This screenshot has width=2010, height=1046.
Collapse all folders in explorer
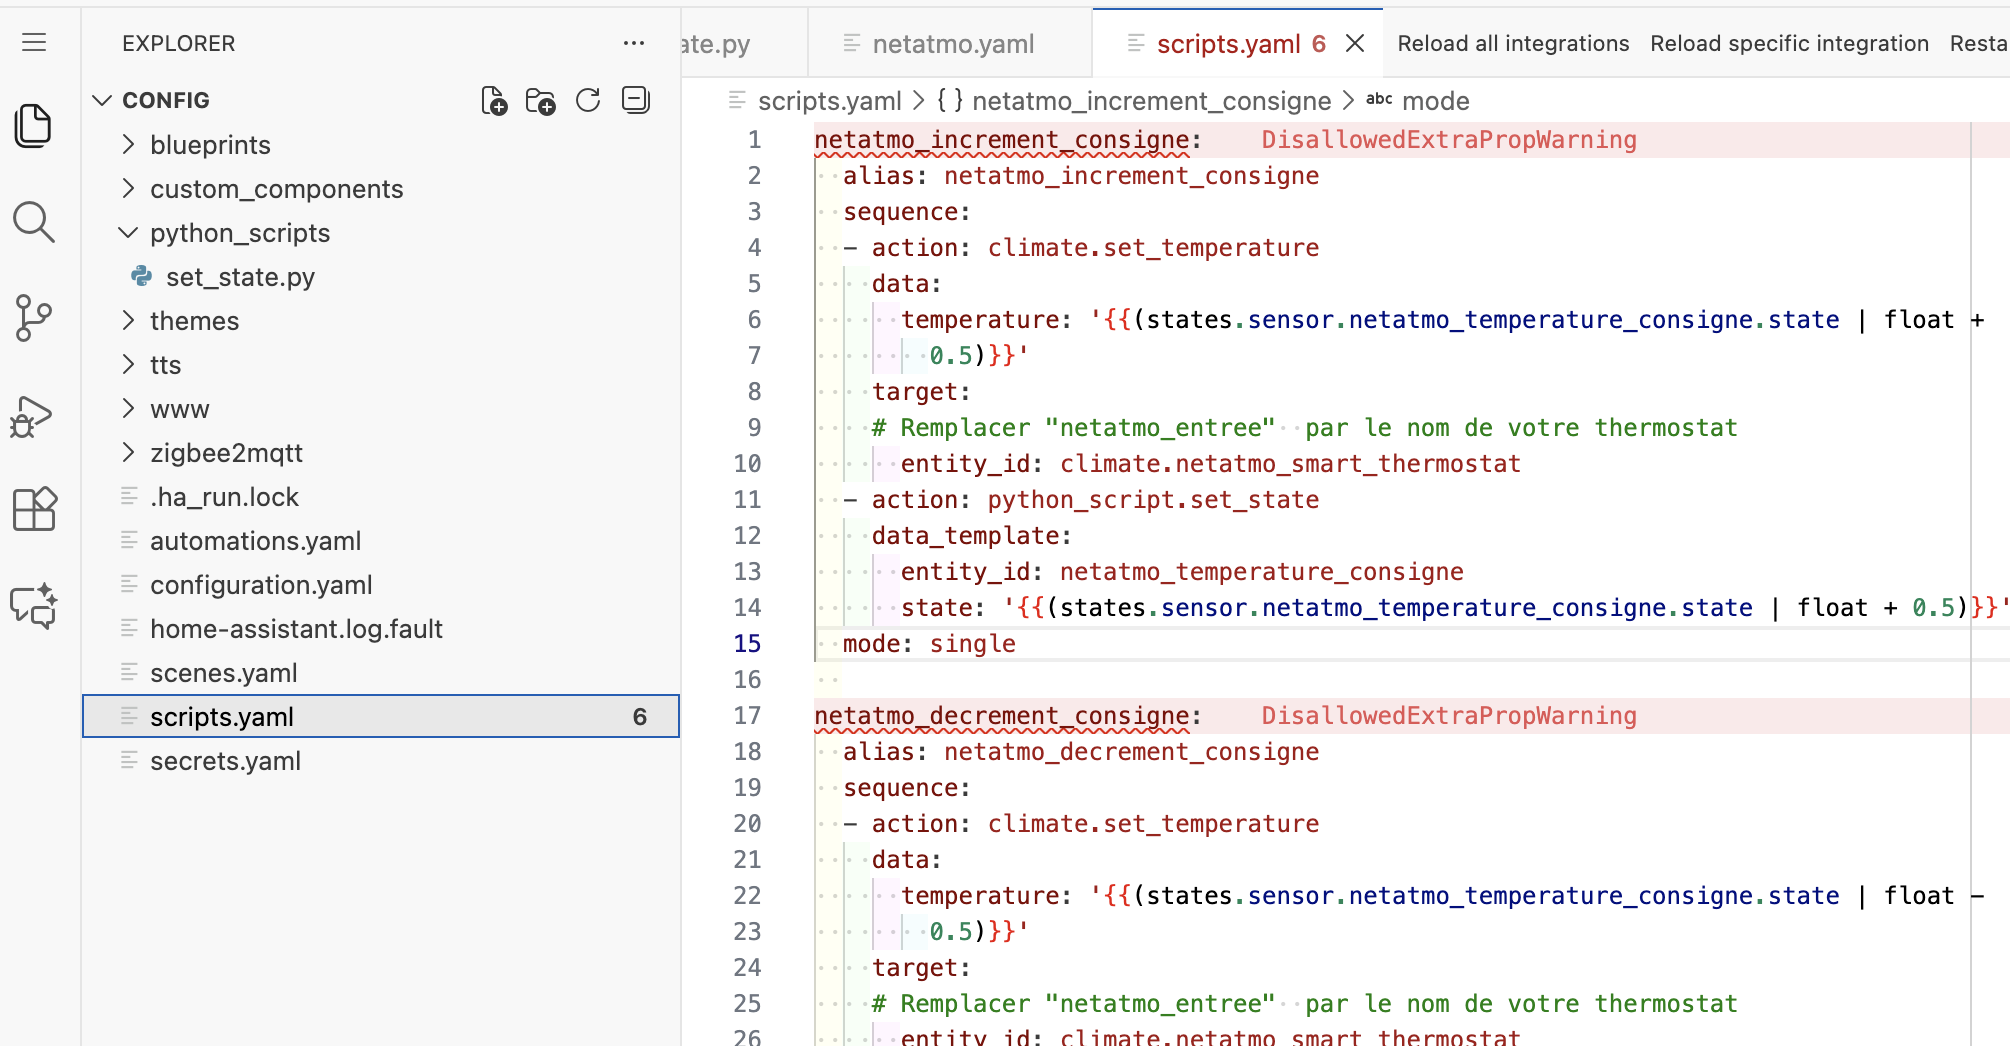coord(636,100)
